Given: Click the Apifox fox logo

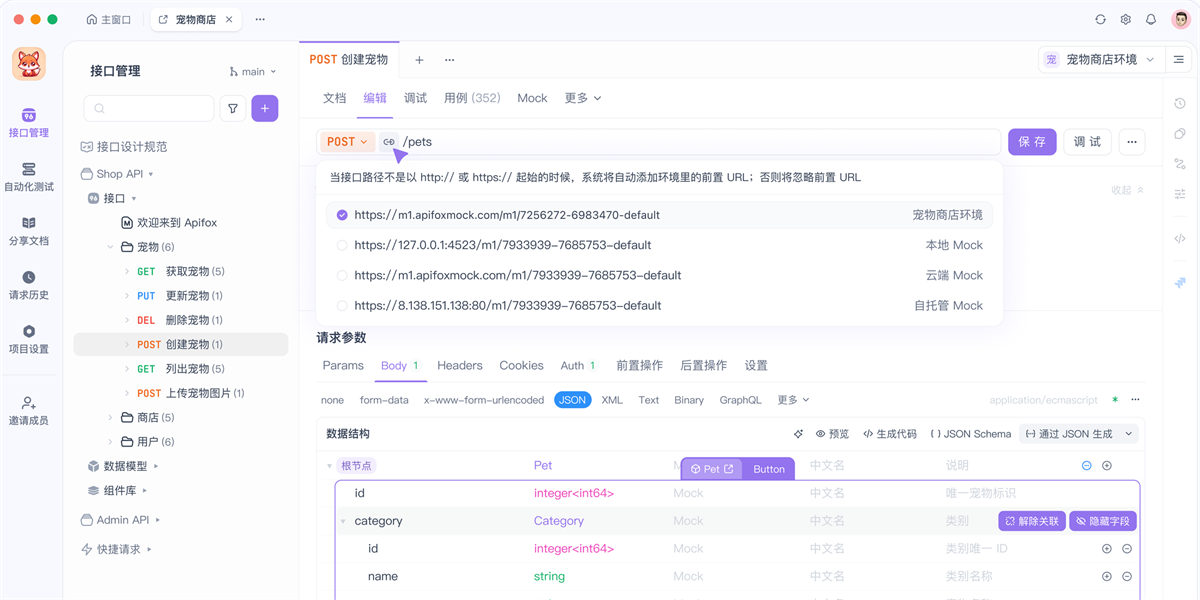Looking at the screenshot, I should [29, 64].
